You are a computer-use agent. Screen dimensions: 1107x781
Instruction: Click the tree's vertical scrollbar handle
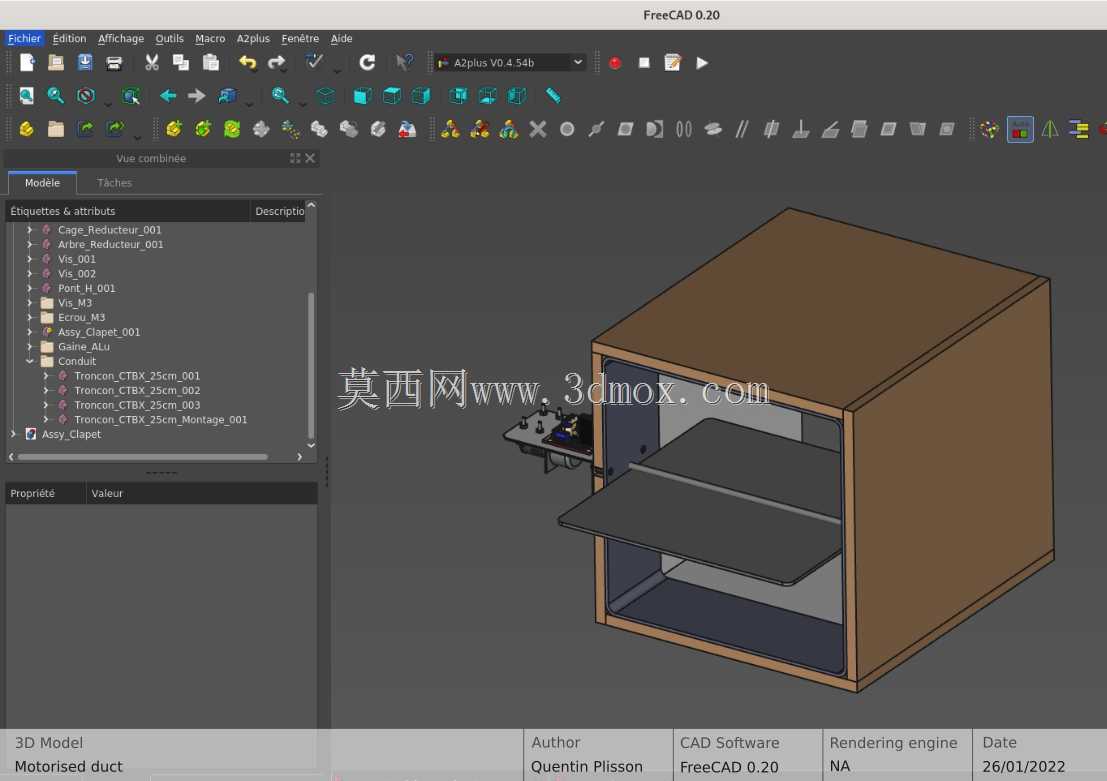tap(311, 365)
